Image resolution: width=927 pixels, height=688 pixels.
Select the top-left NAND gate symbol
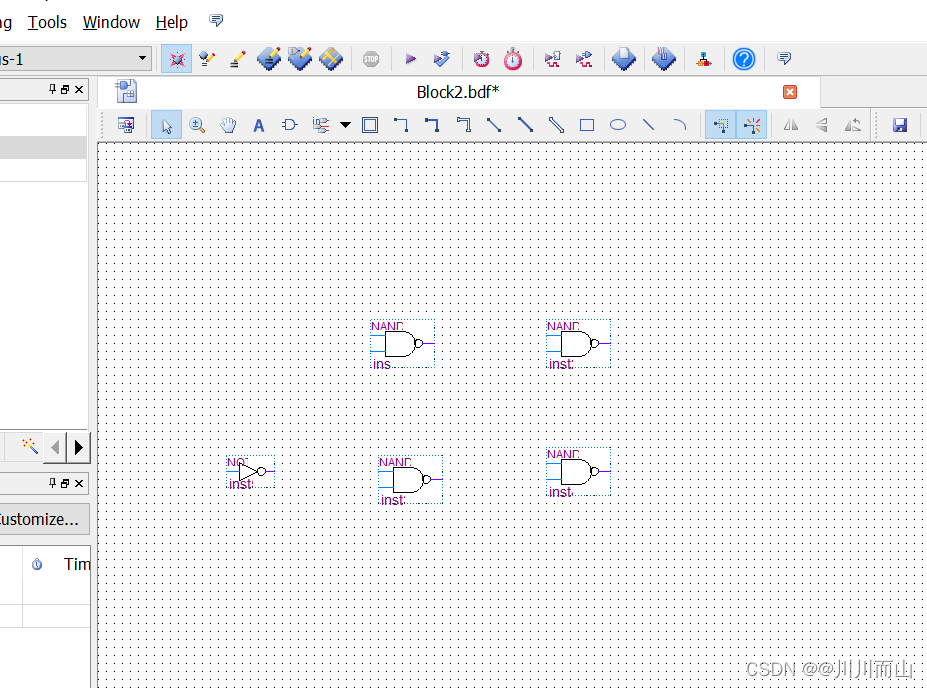click(403, 344)
